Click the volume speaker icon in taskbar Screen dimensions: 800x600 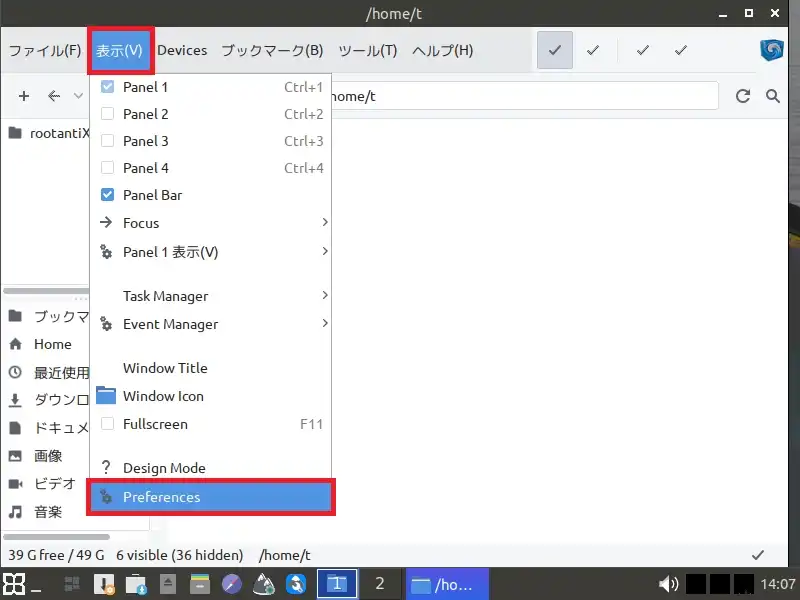[669, 584]
